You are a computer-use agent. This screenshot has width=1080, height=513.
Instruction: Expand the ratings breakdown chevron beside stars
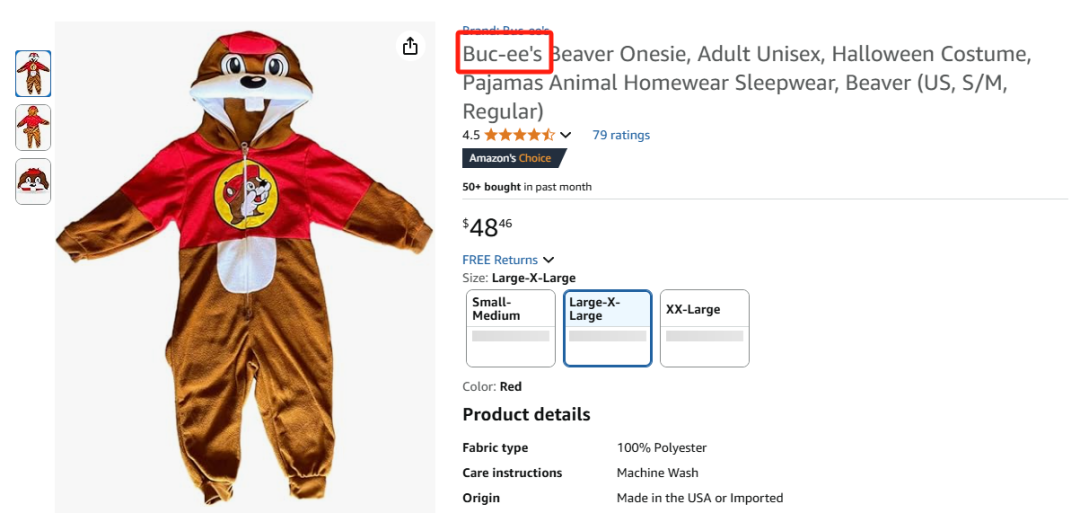pos(566,135)
